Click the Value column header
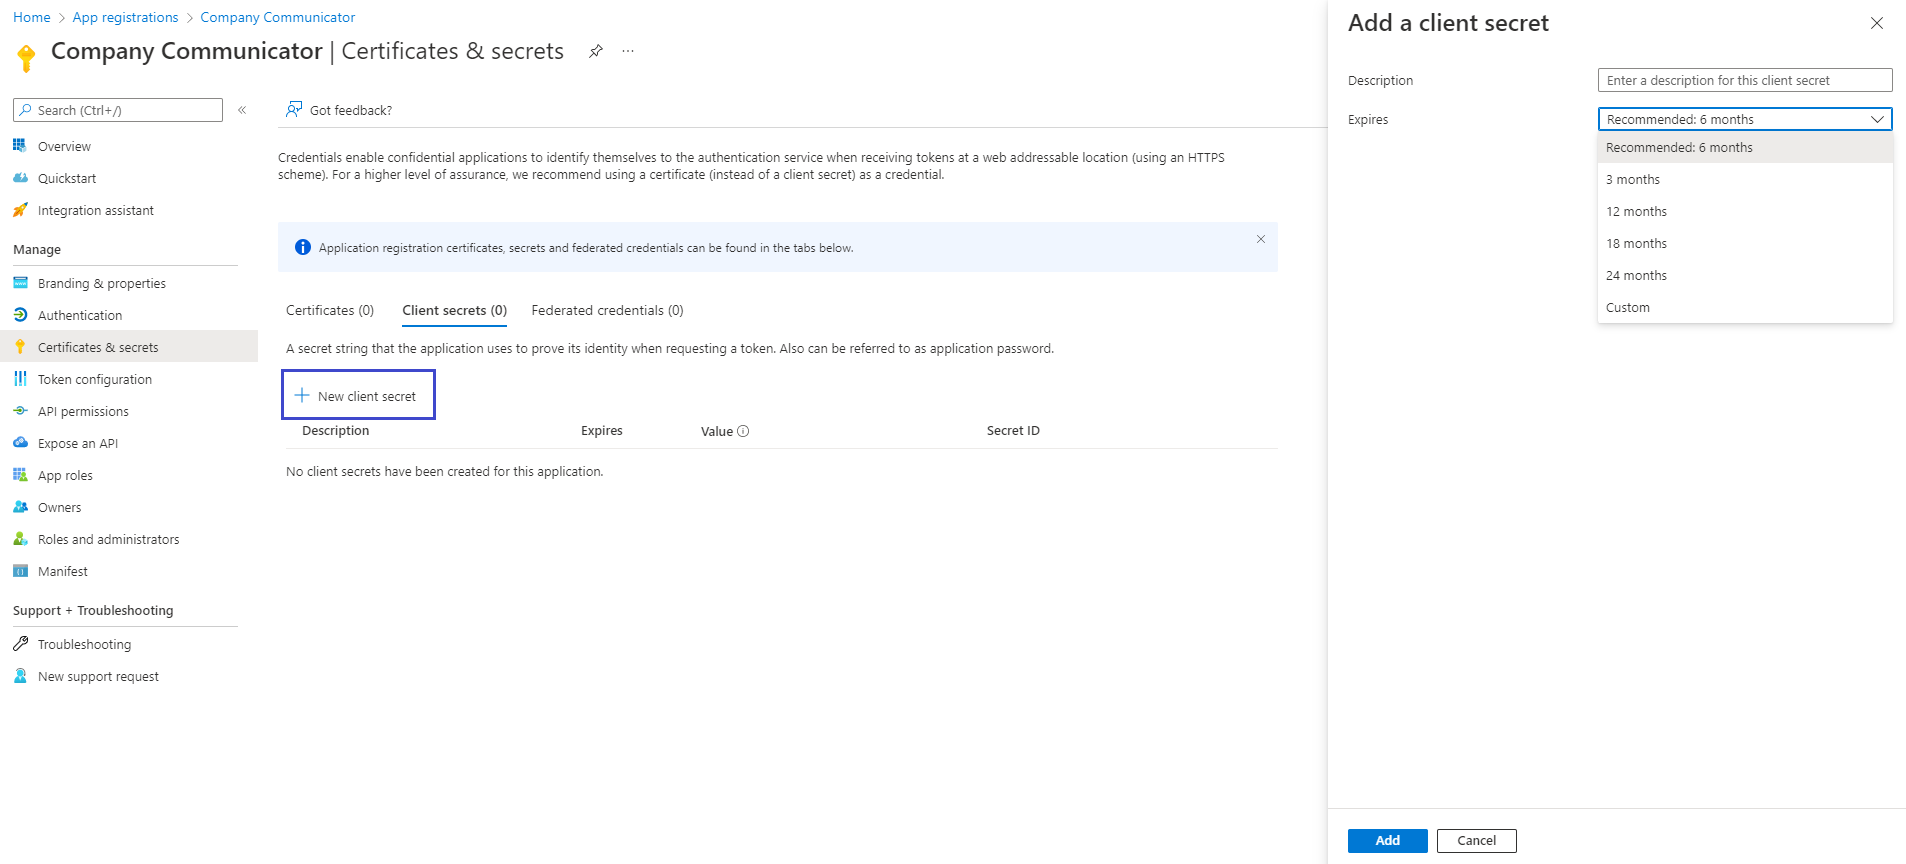The width and height of the screenshot is (1906, 864). (x=717, y=431)
